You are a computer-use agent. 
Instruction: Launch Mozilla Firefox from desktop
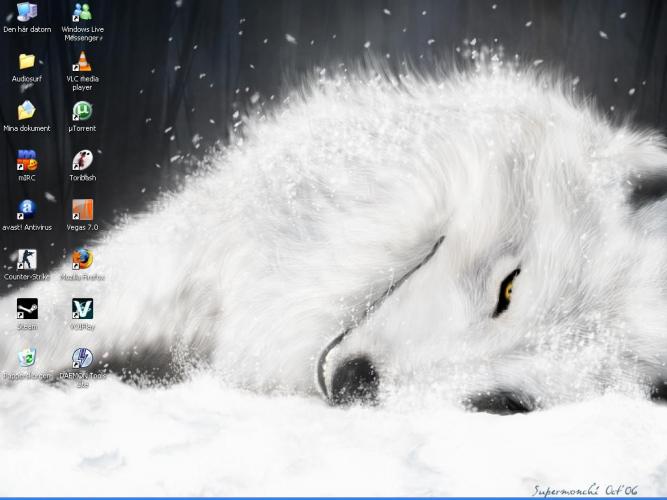[82, 259]
